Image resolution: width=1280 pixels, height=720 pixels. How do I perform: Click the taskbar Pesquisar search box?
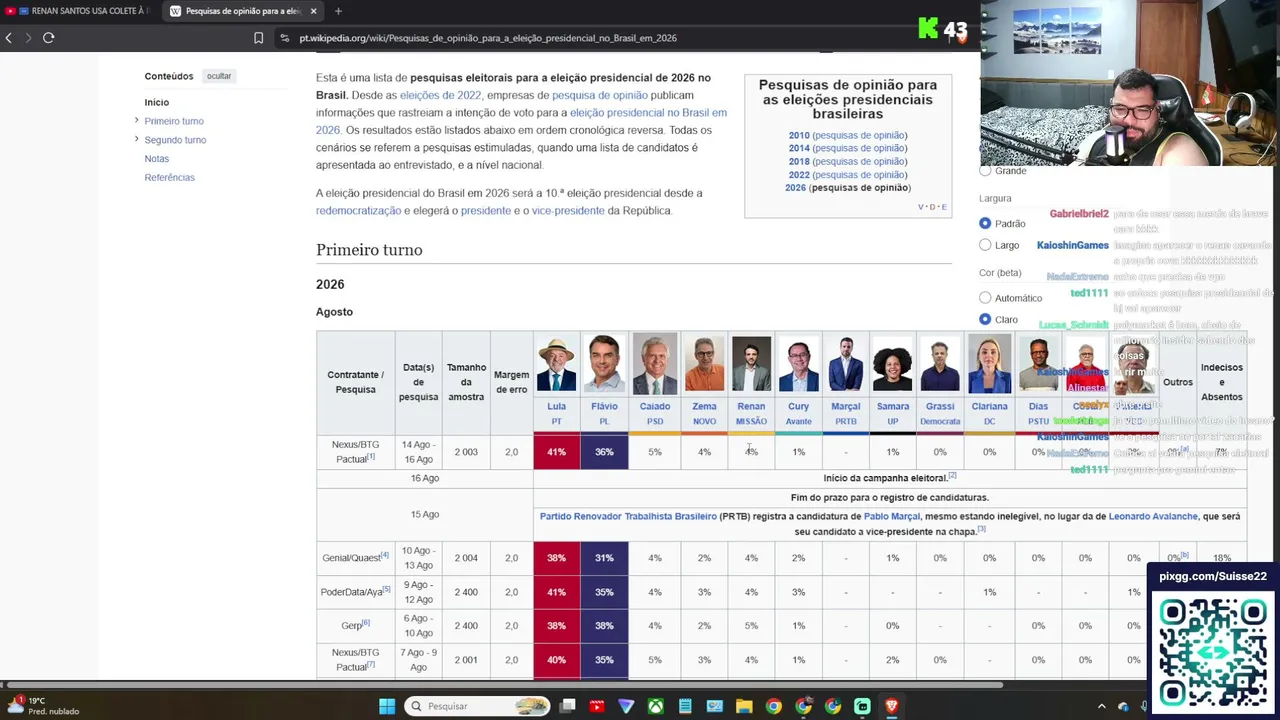click(x=476, y=706)
